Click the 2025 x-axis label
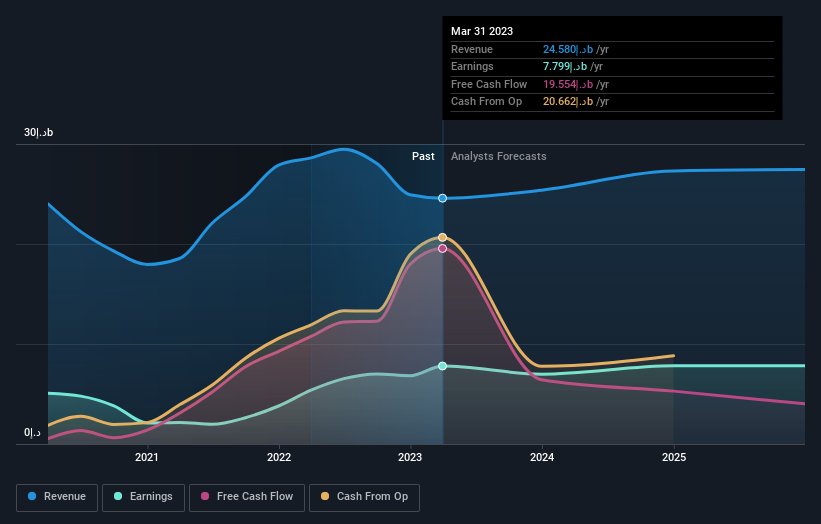The image size is (821, 524). tap(673, 458)
